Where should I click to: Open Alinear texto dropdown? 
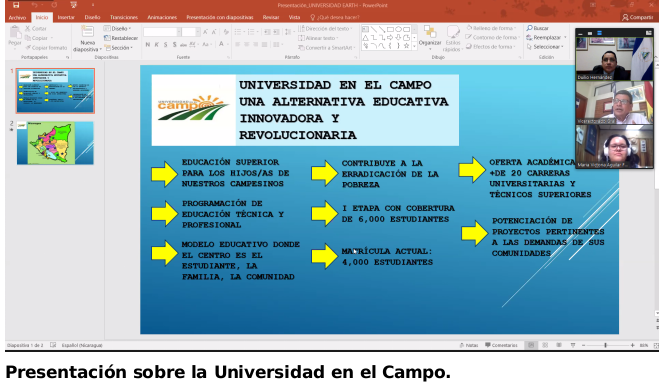(319, 38)
